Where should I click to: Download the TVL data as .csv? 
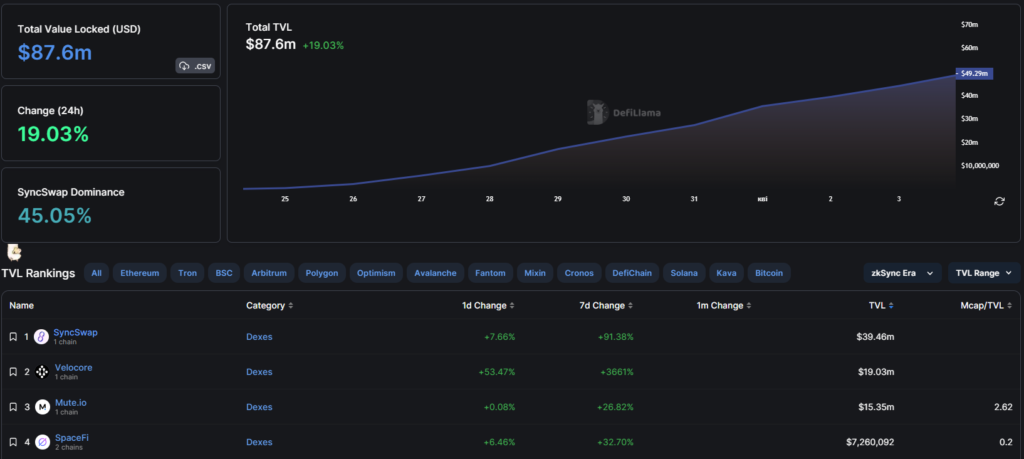pyautogui.click(x=195, y=66)
